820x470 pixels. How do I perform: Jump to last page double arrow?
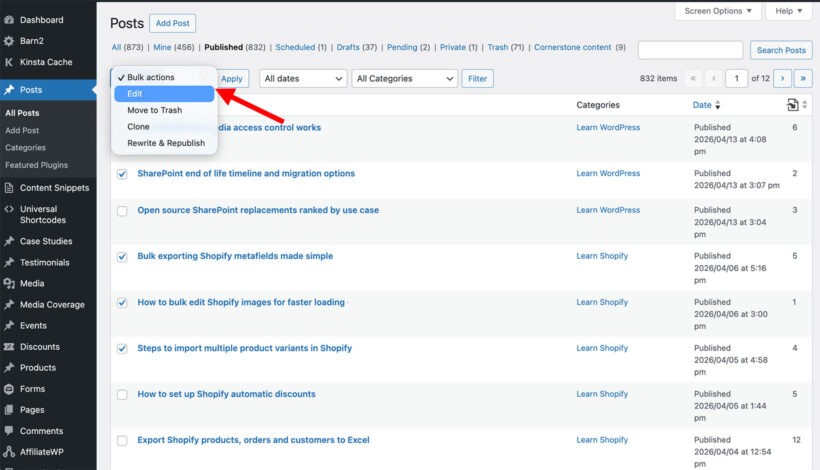(803, 78)
